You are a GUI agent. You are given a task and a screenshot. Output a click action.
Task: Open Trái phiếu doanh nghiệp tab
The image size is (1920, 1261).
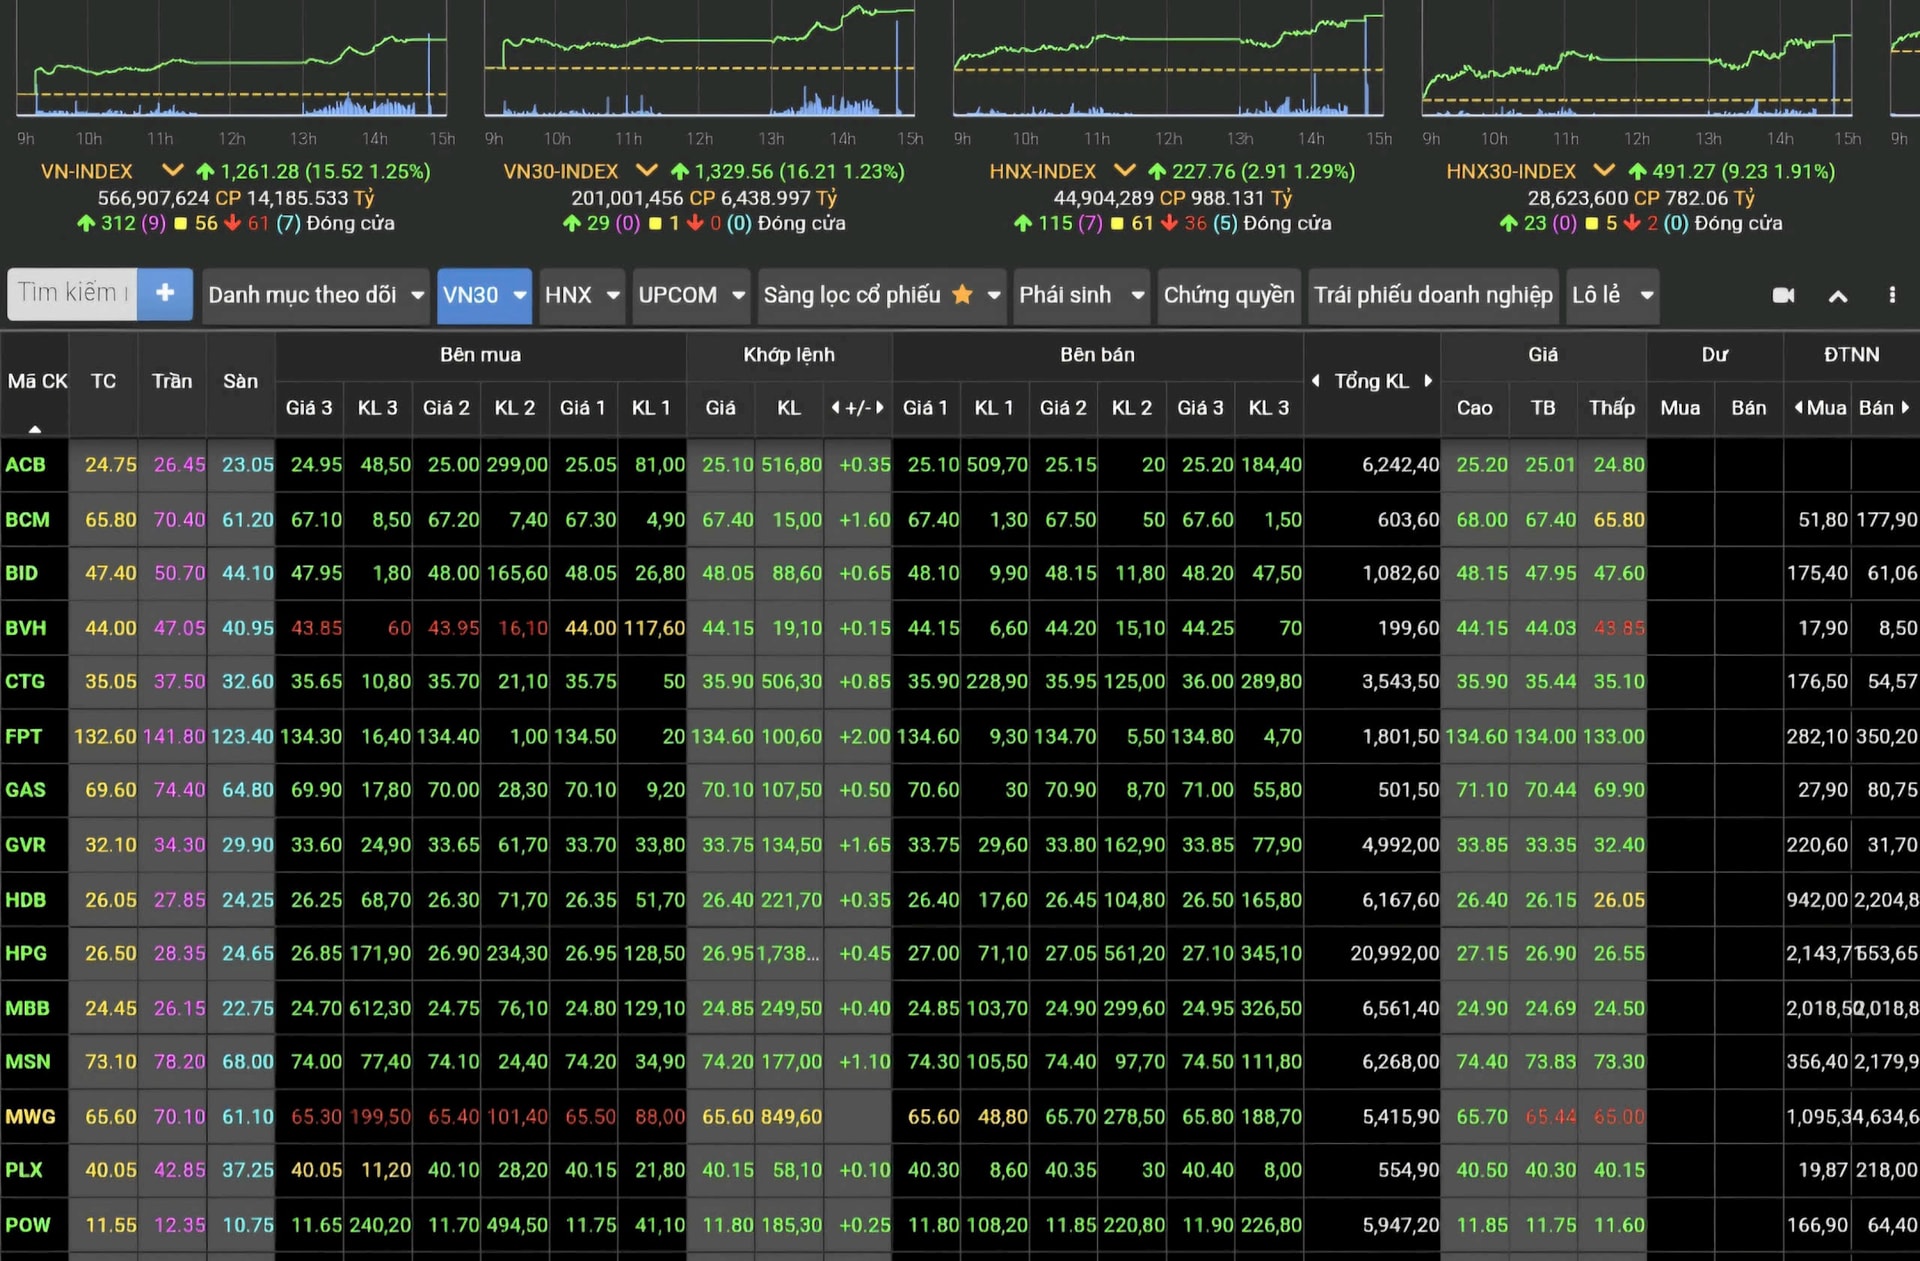pyautogui.click(x=1433, y=295)
